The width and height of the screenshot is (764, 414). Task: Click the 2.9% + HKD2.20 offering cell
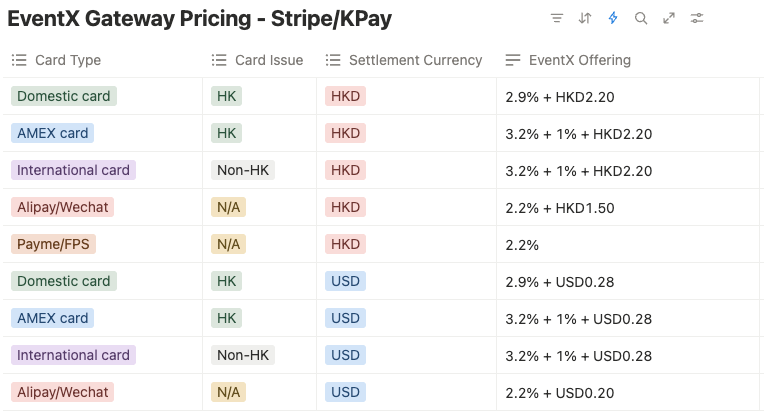tap(561, 97)
